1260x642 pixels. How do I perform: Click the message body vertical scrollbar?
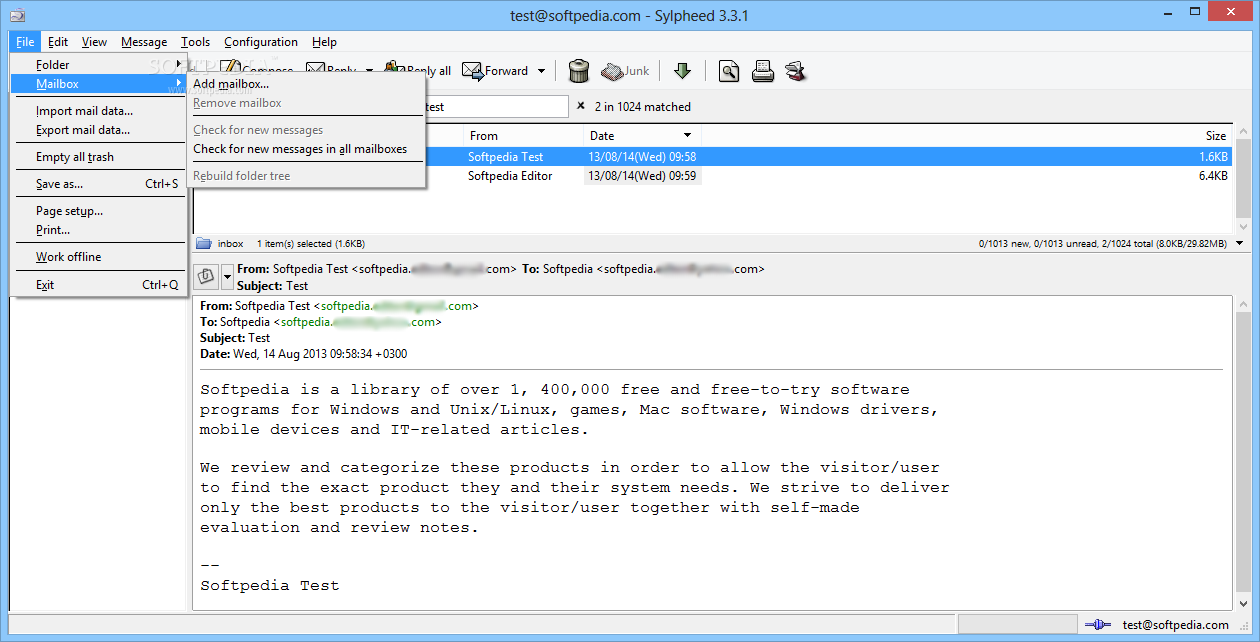pyautogui.click(x=1242, y=452)
